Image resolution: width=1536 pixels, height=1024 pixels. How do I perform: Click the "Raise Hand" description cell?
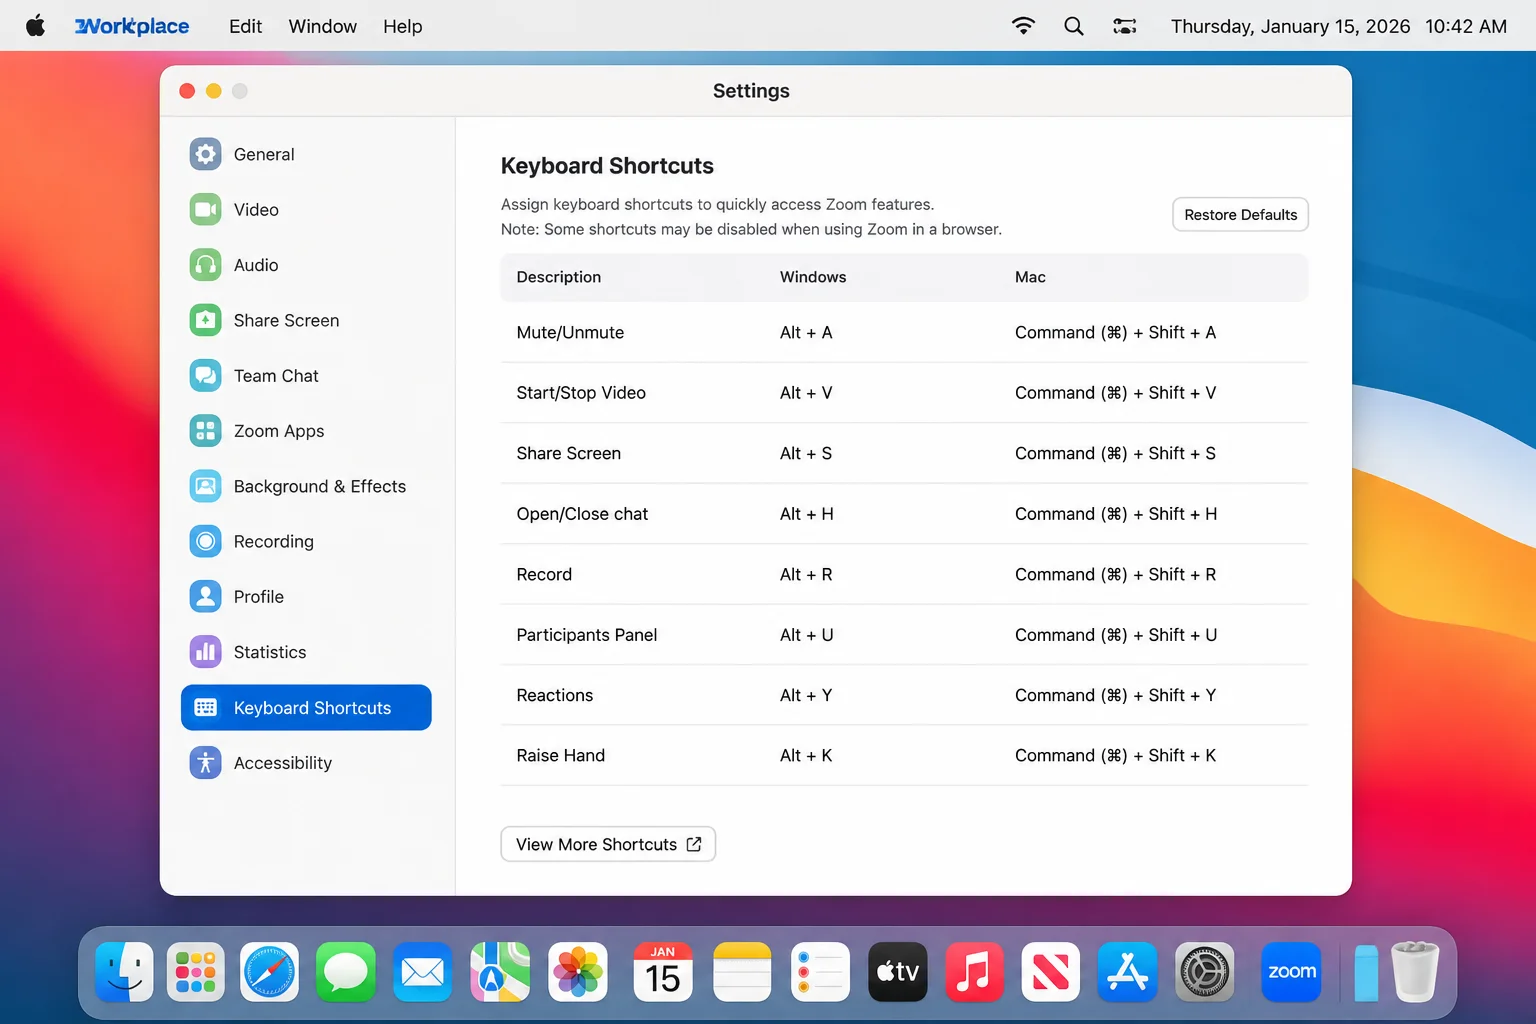click(x=560, y=755)
